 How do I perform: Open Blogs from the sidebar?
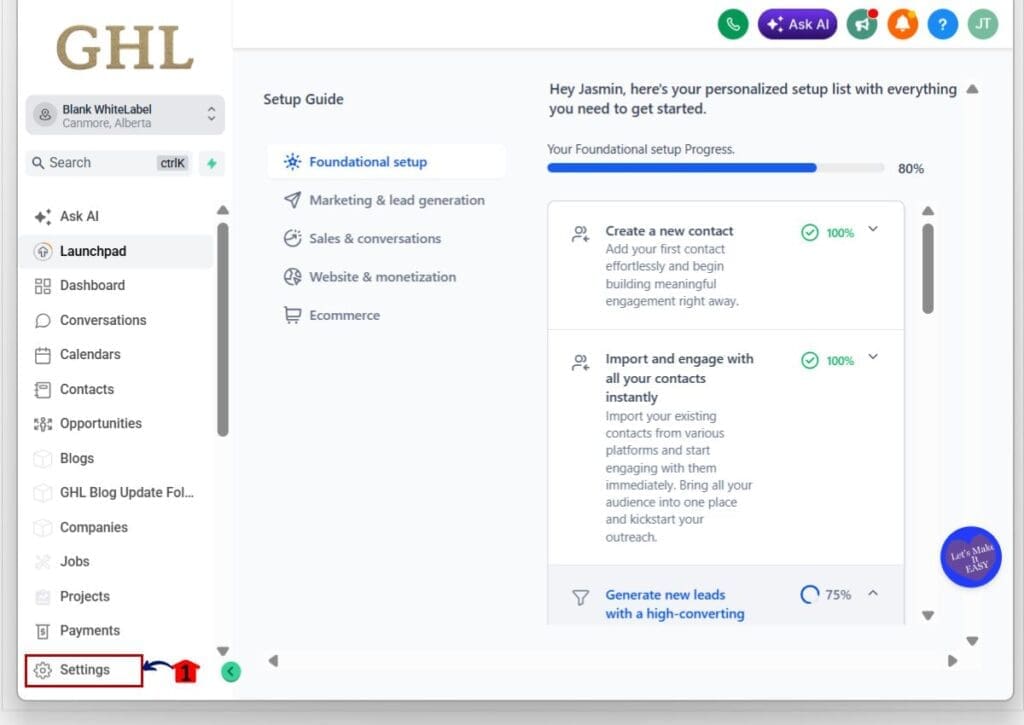click(116, 458)
